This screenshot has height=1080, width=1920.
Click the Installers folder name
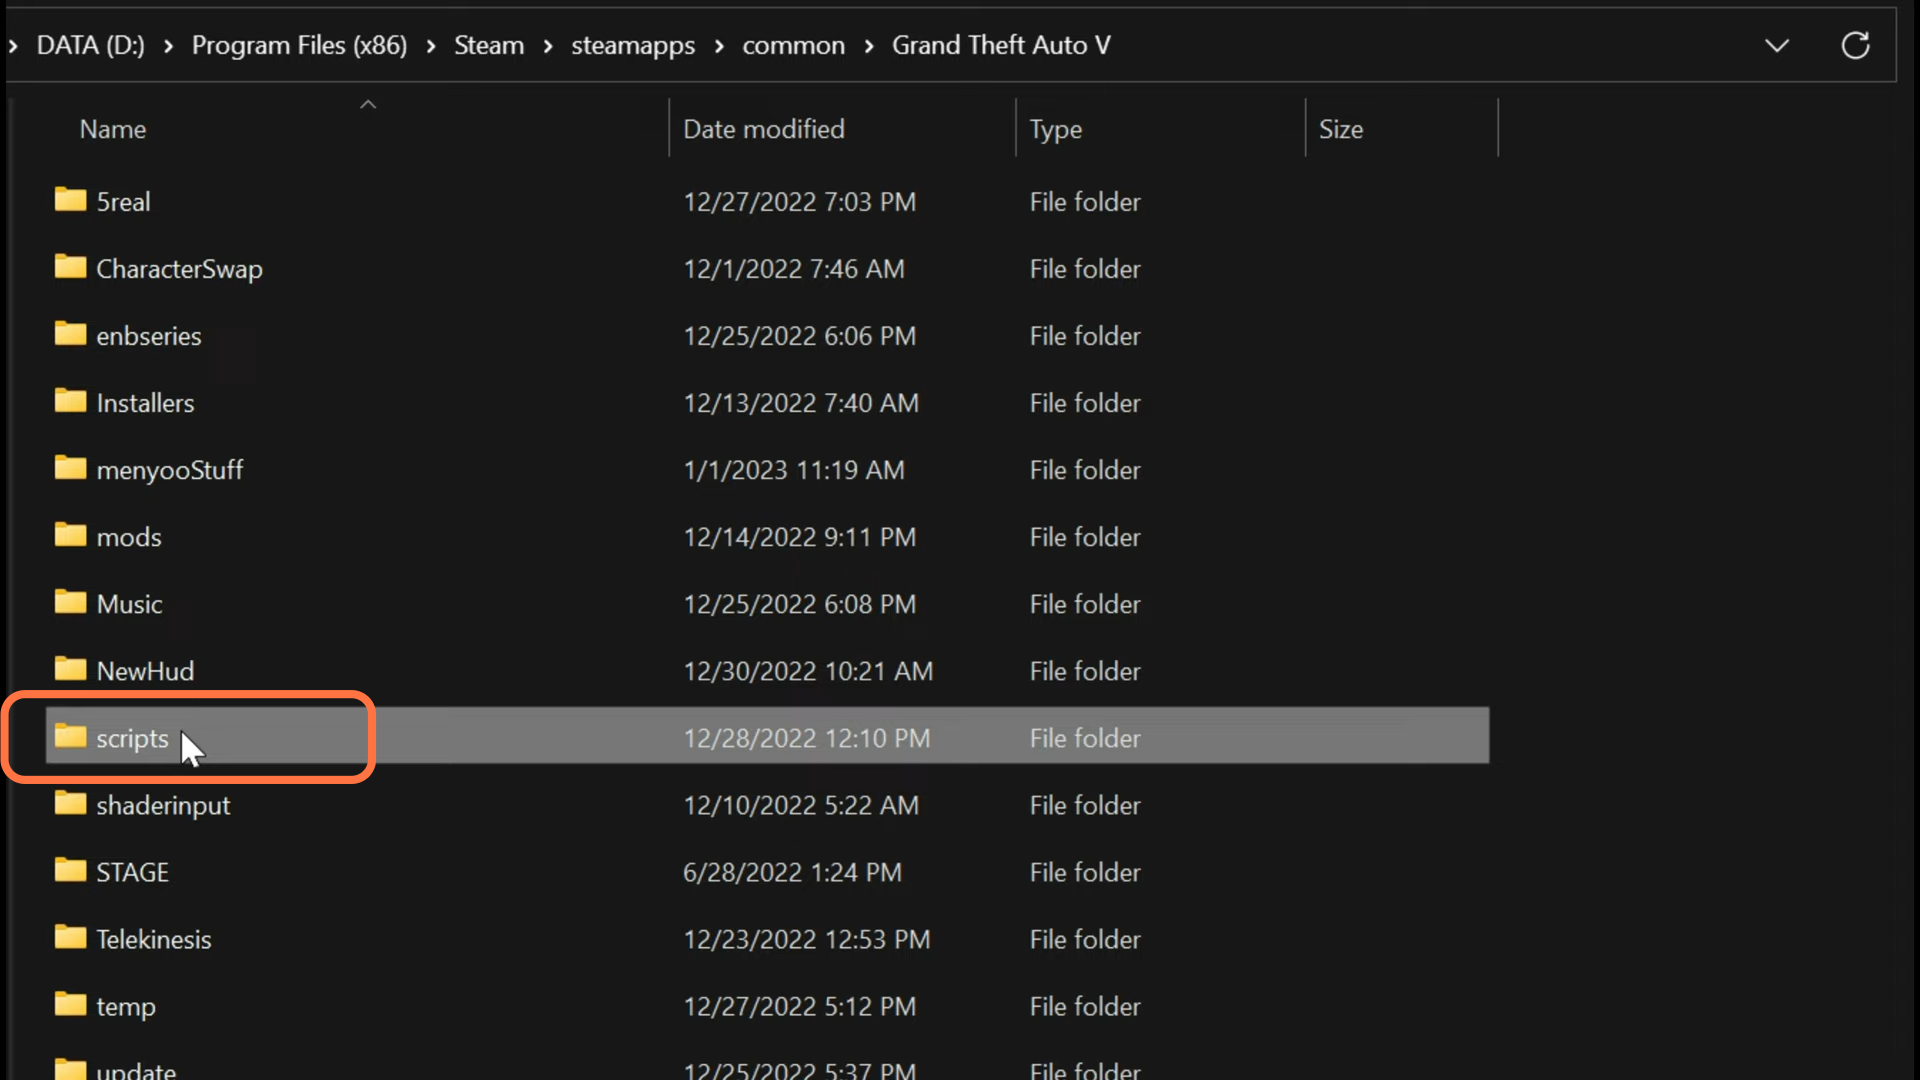(145, 403)
